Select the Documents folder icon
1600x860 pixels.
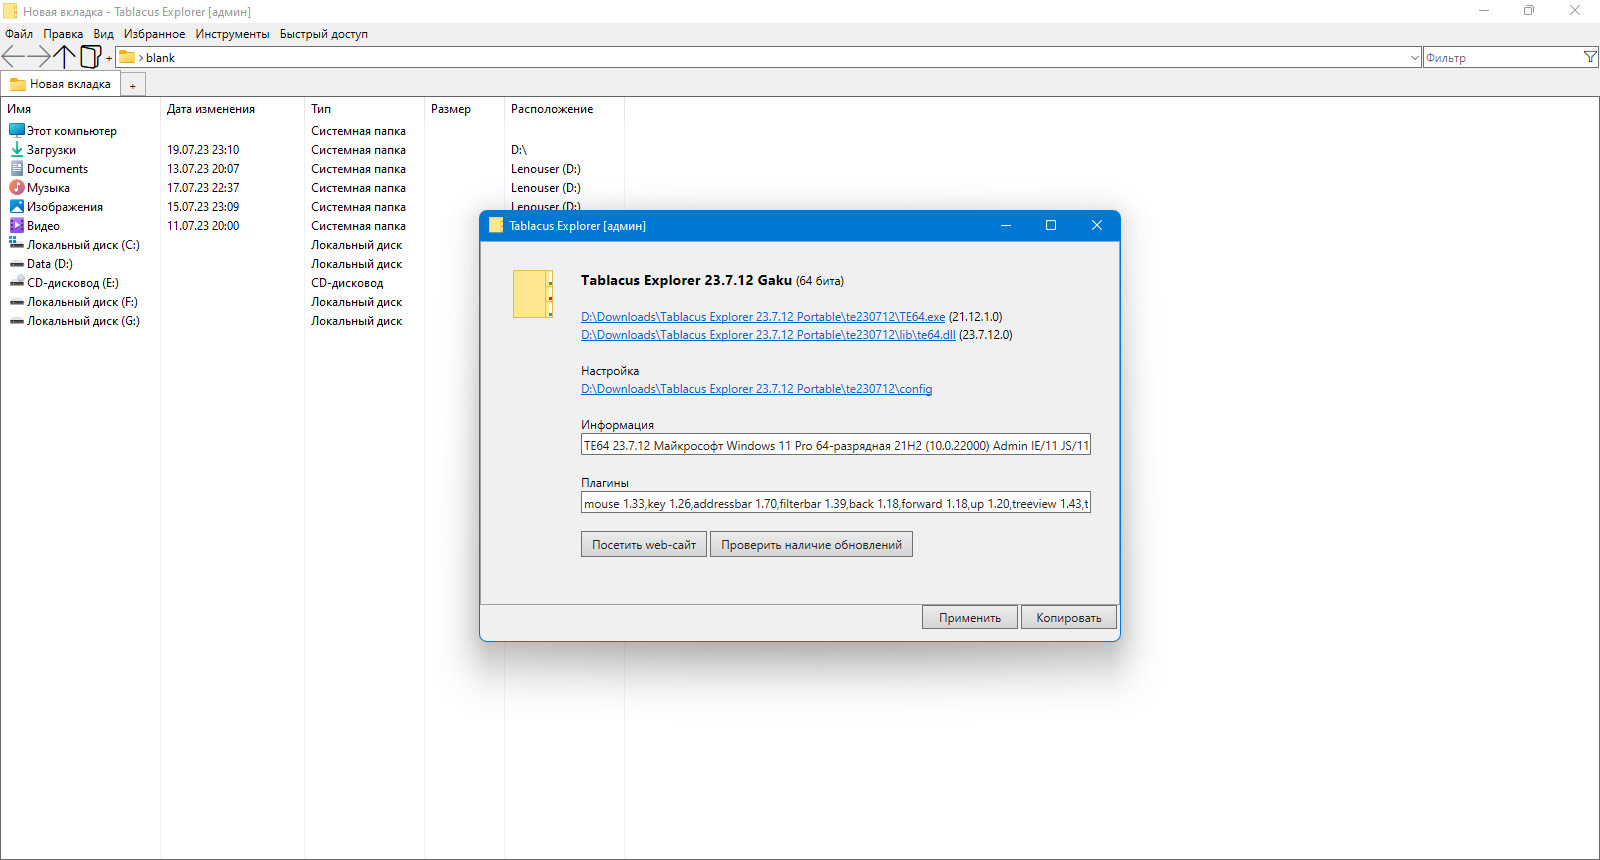(x=17, y=168)
